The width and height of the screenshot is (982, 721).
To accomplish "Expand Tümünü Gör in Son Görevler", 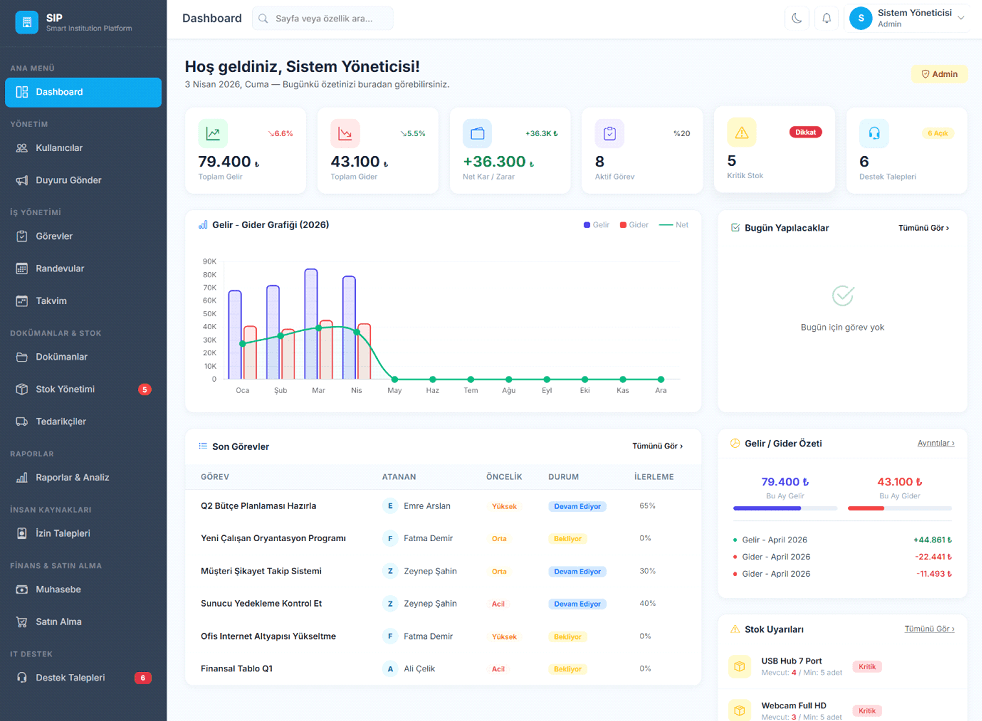I will pos(657,446).
